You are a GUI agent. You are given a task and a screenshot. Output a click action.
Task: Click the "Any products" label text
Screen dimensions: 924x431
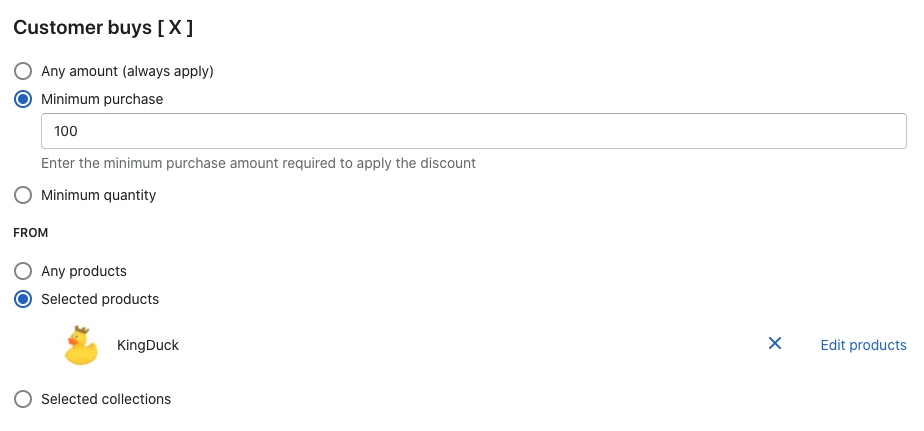pyautogui.click(x=84, y=272)
